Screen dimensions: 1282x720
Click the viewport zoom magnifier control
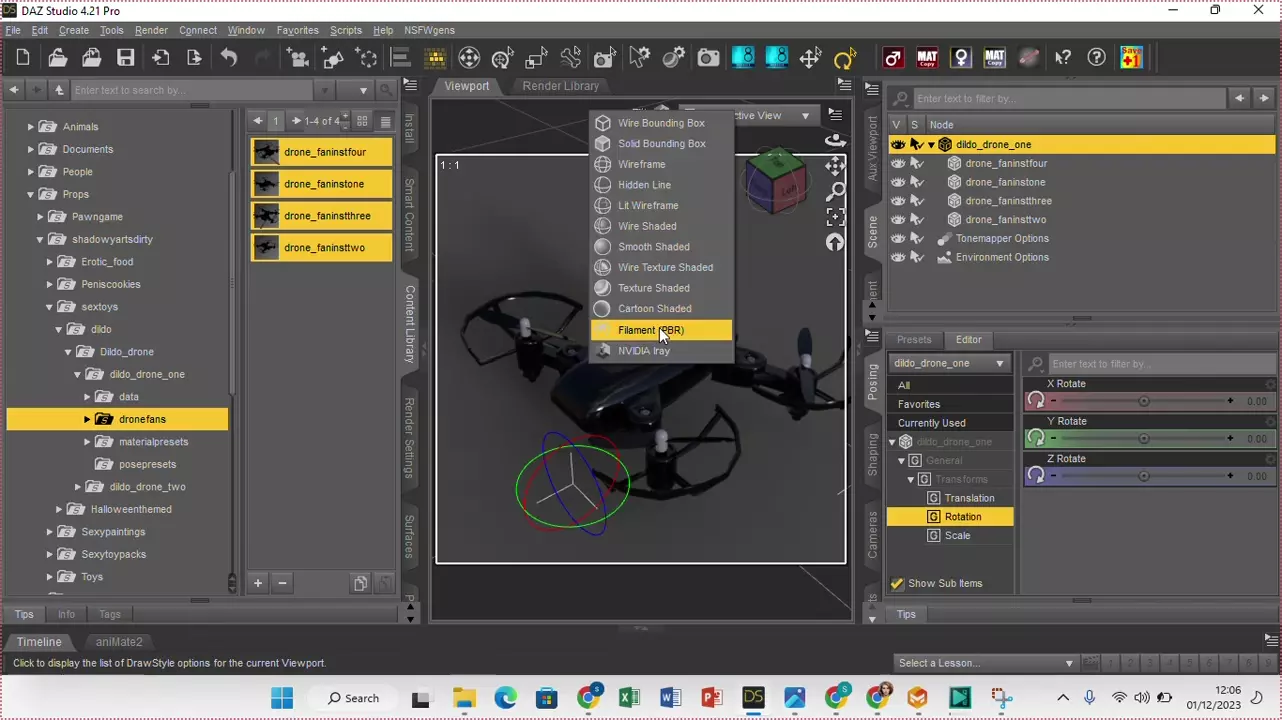(x=835, y=191)
